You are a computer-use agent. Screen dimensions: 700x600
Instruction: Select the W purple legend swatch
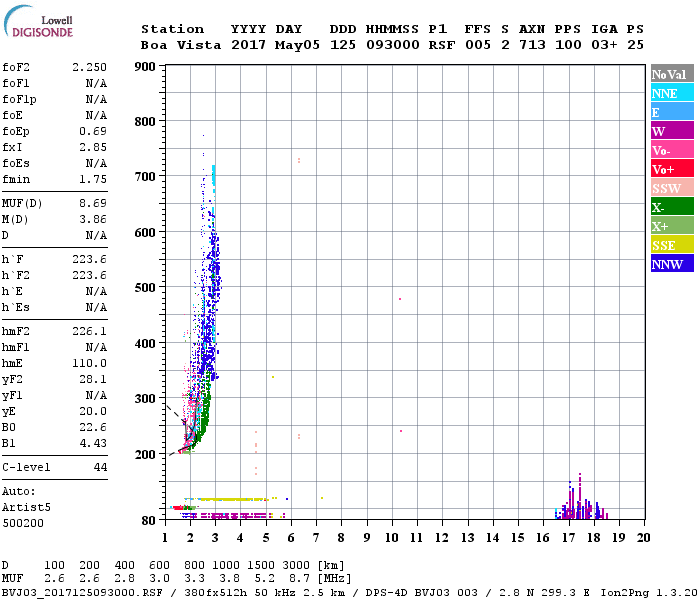672,131
